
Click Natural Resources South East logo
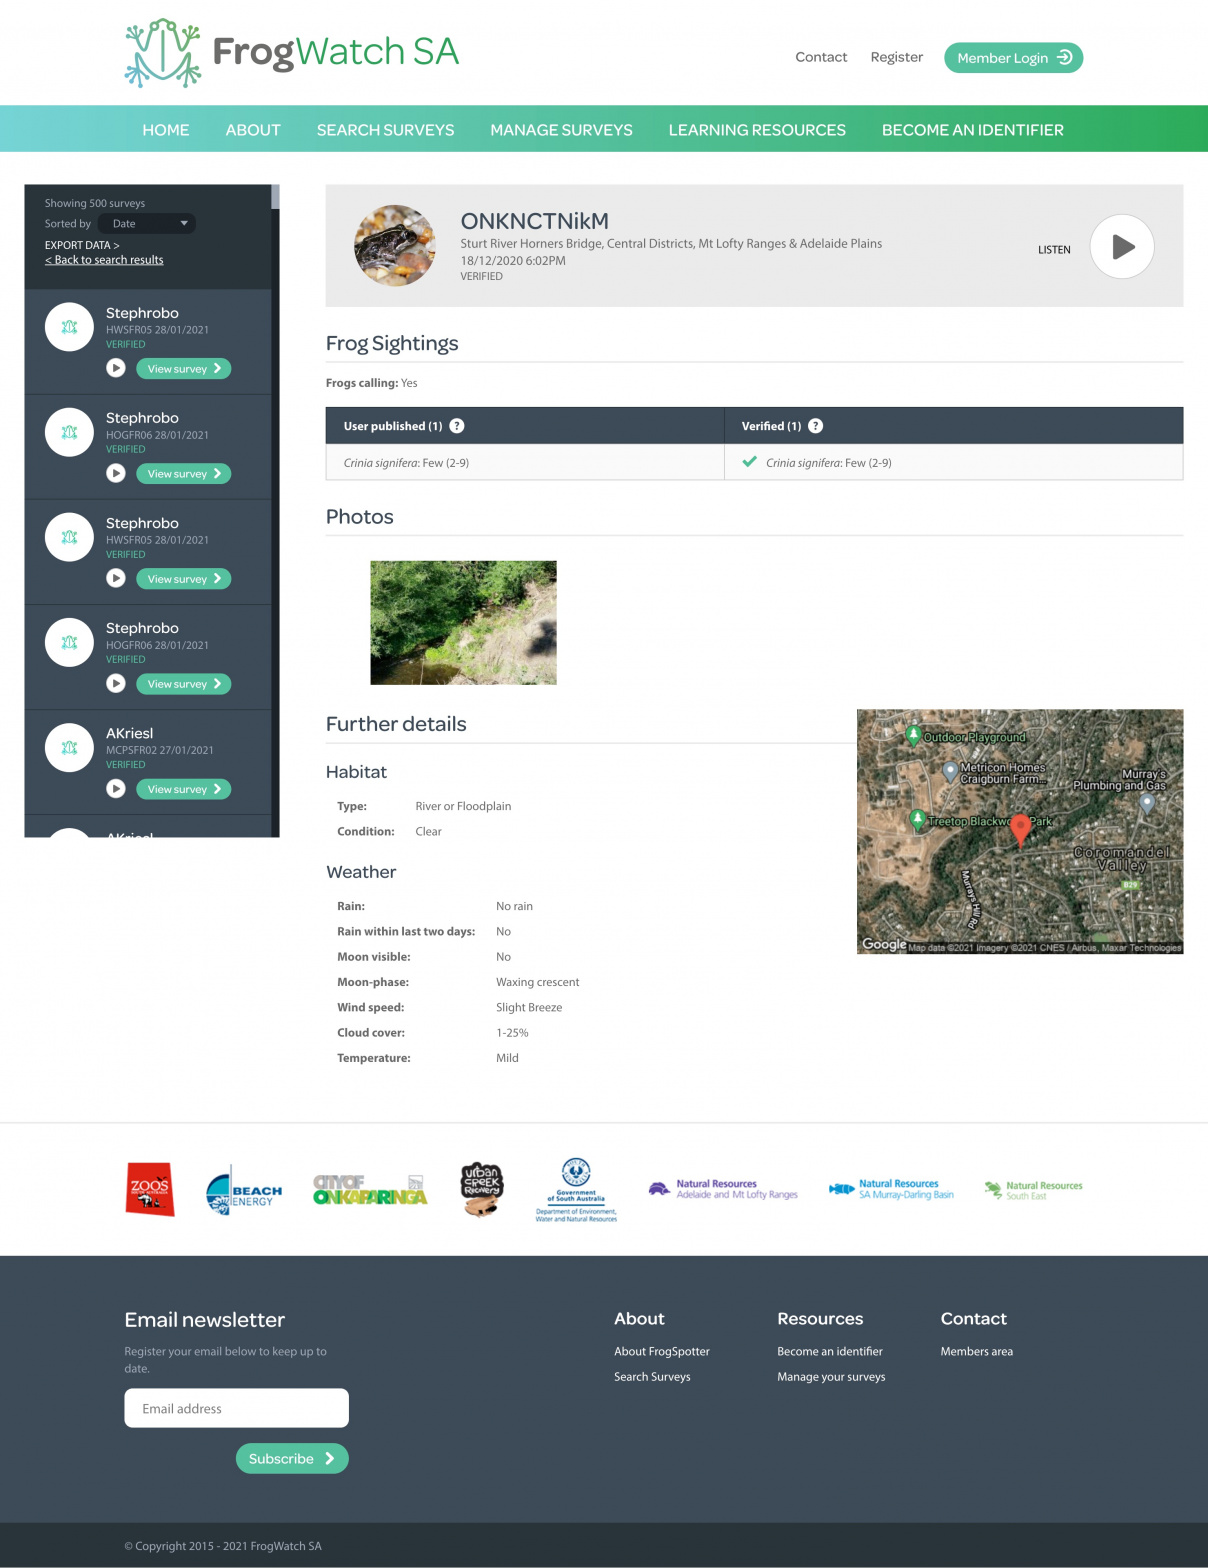[x=1033, y=1190]
